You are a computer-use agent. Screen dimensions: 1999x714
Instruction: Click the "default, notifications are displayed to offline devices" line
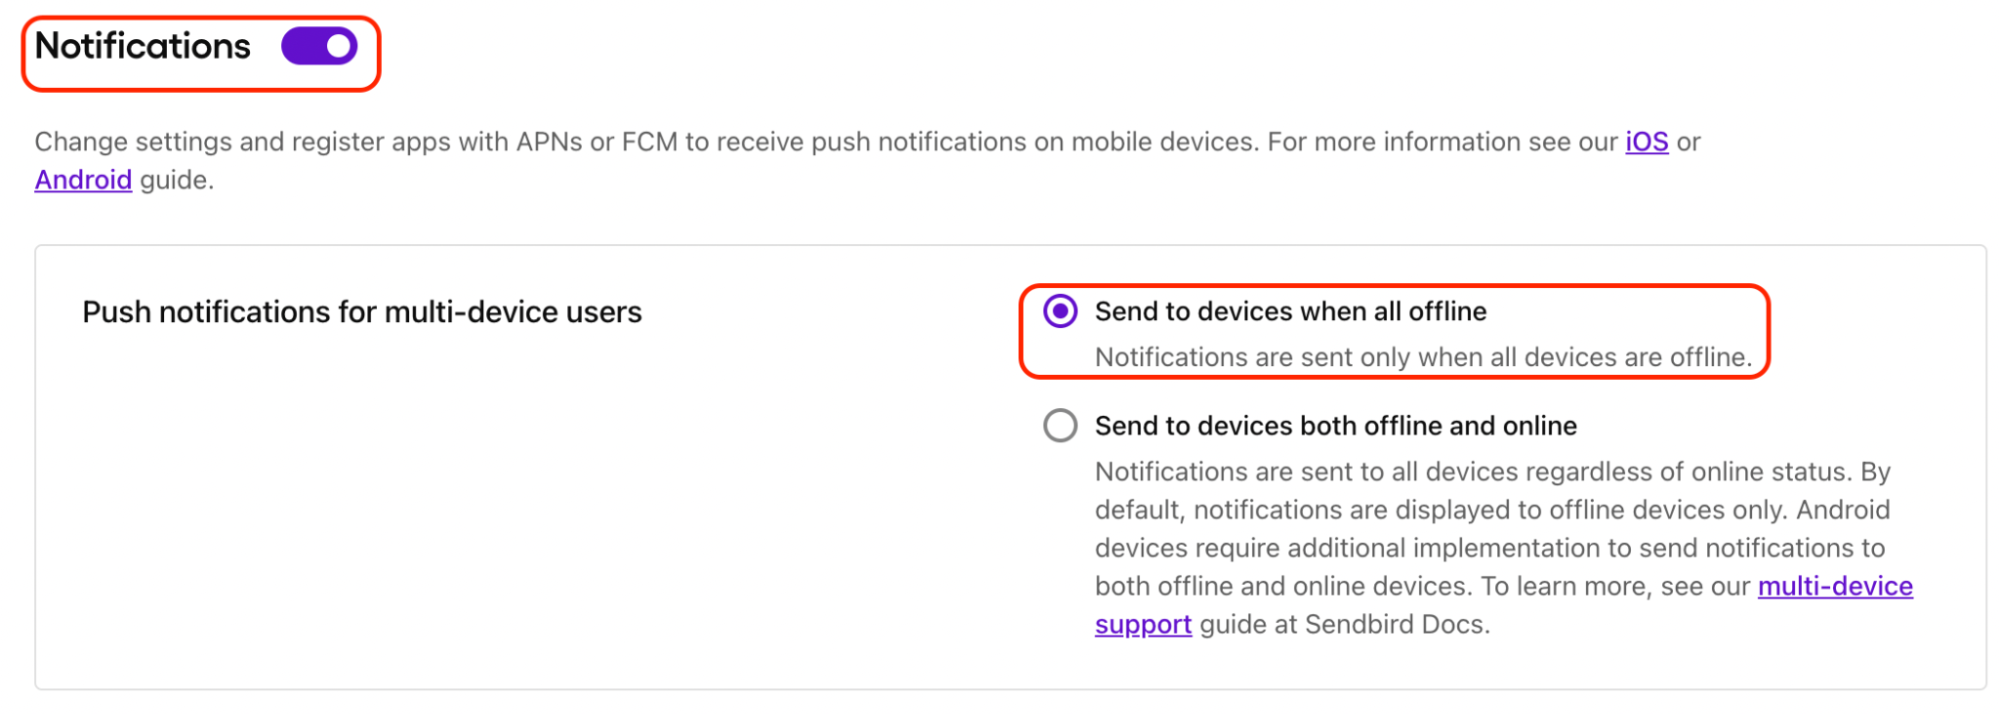[1410, 510]
